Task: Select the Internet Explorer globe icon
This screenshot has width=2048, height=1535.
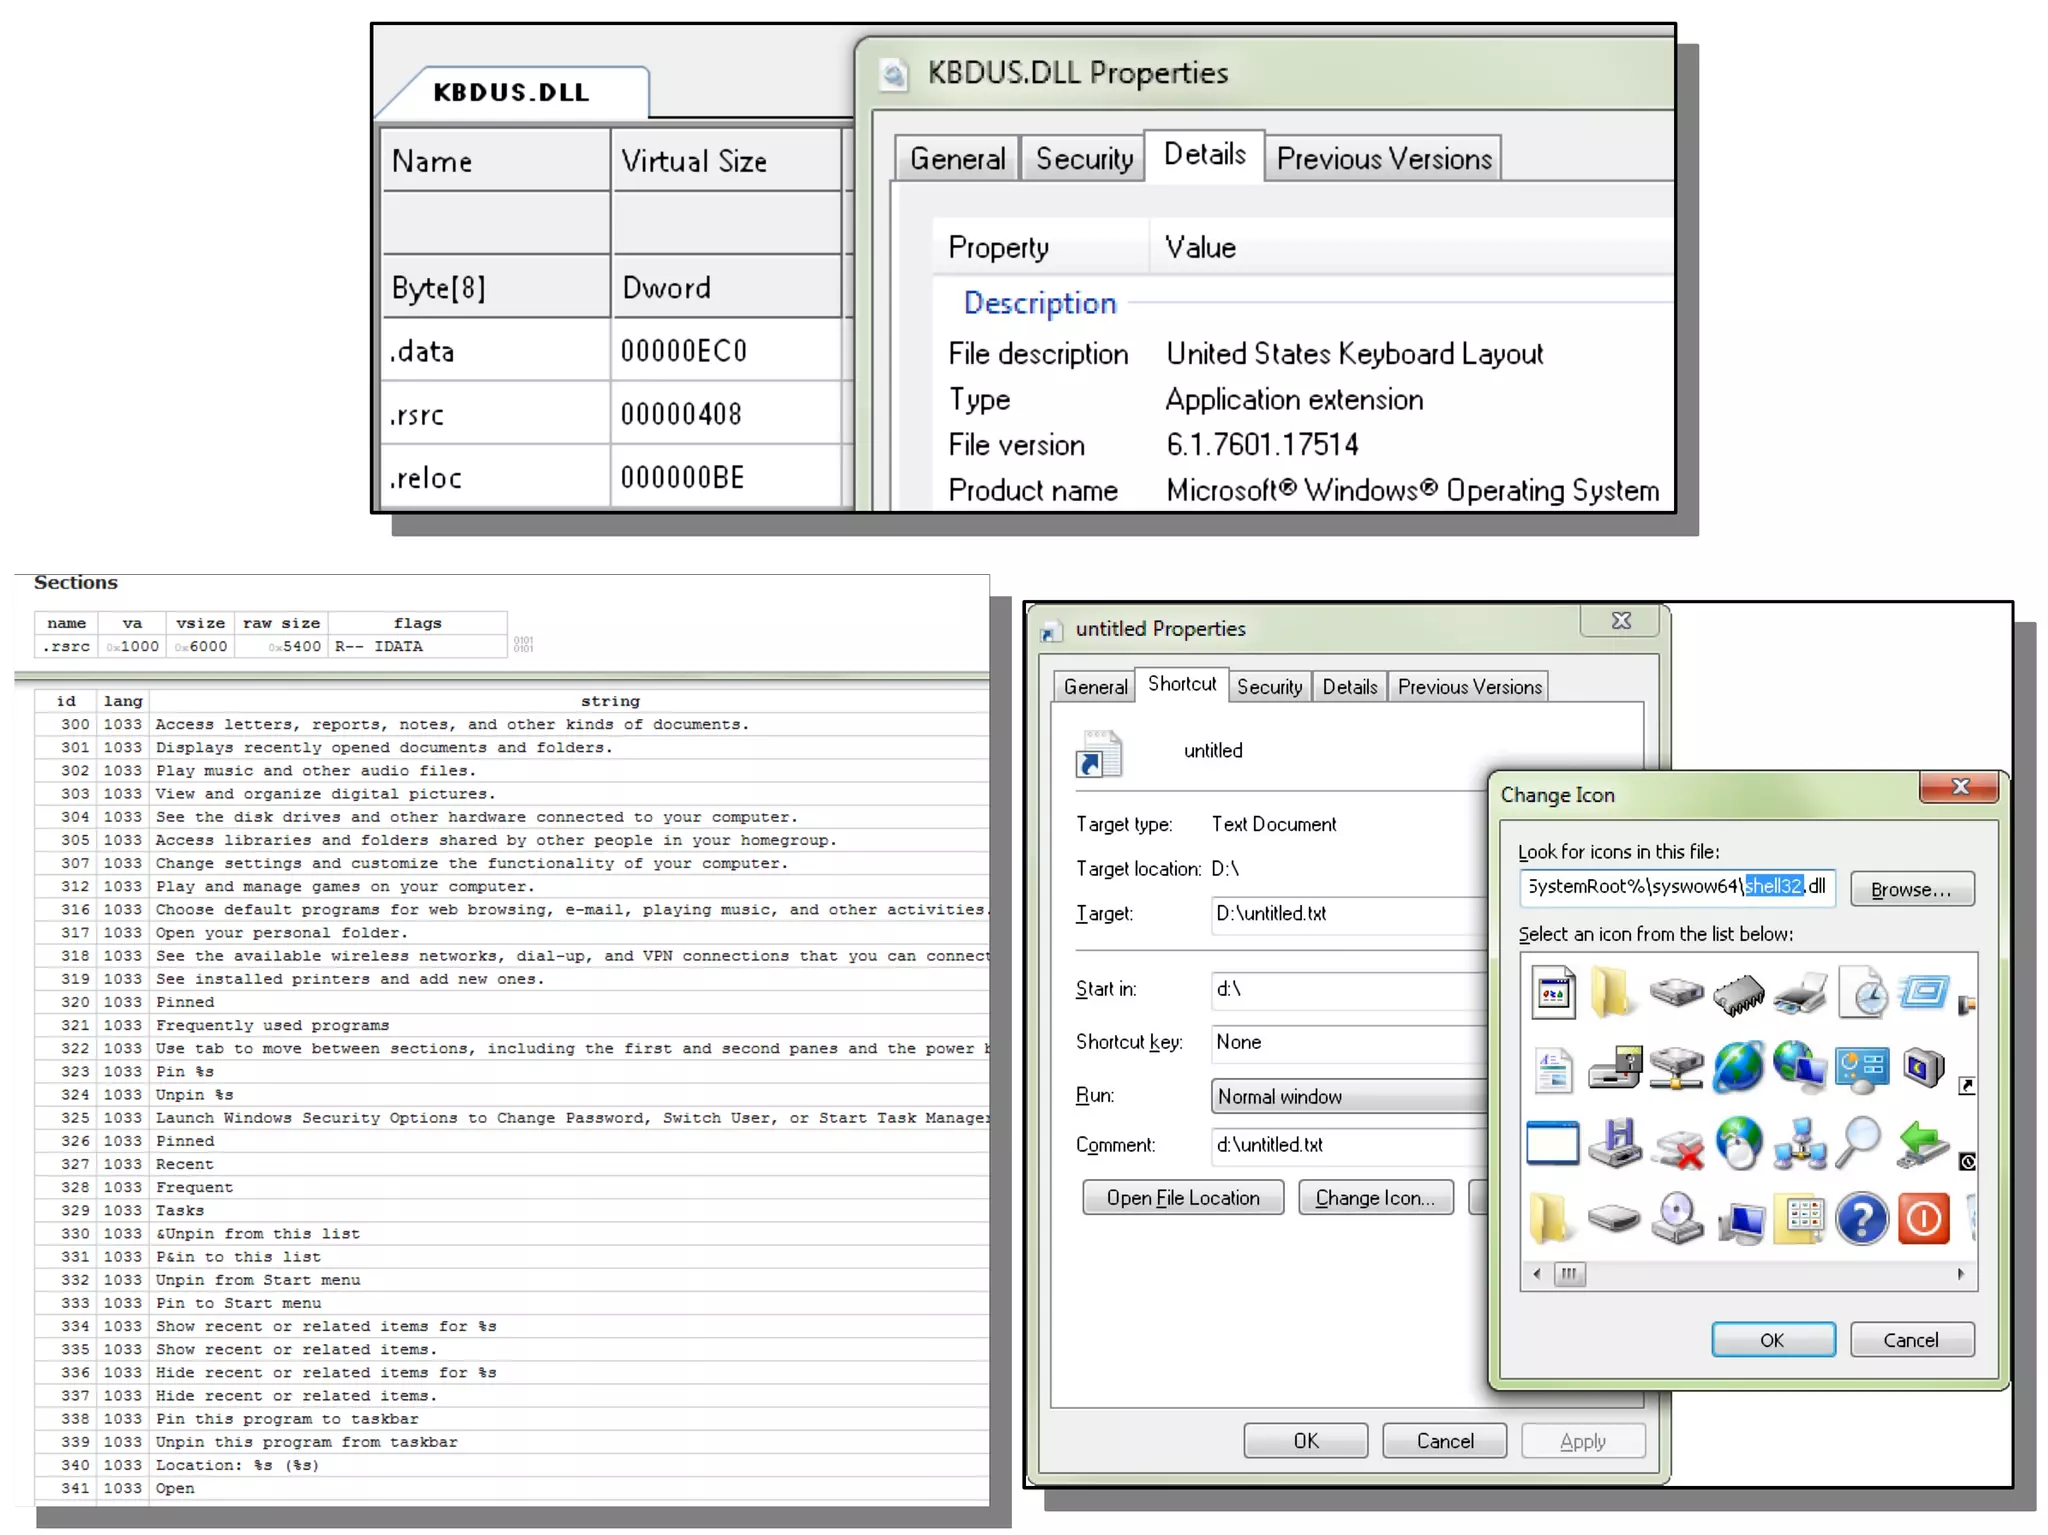Action: coord(1738,1066)
